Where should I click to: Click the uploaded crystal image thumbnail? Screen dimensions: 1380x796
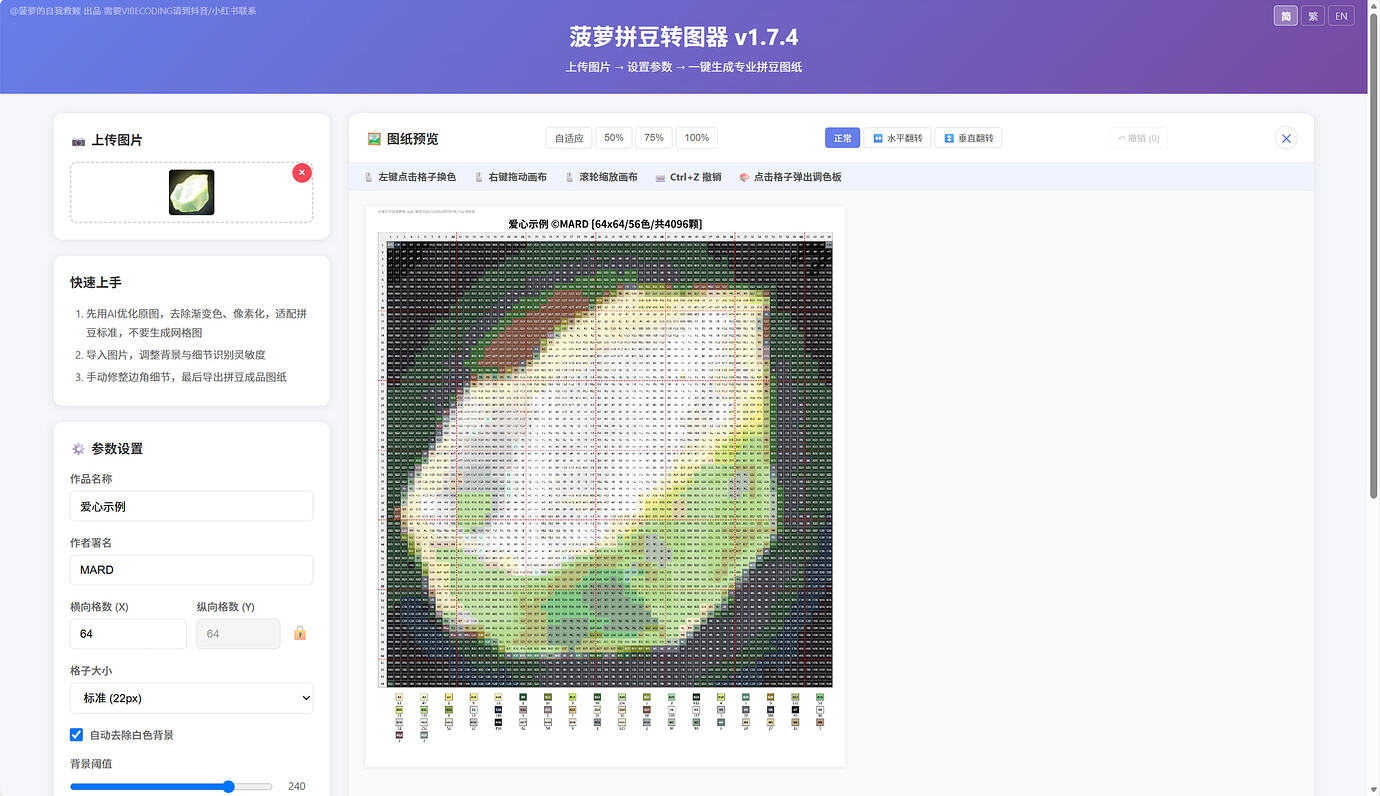(x=191, y=193)
